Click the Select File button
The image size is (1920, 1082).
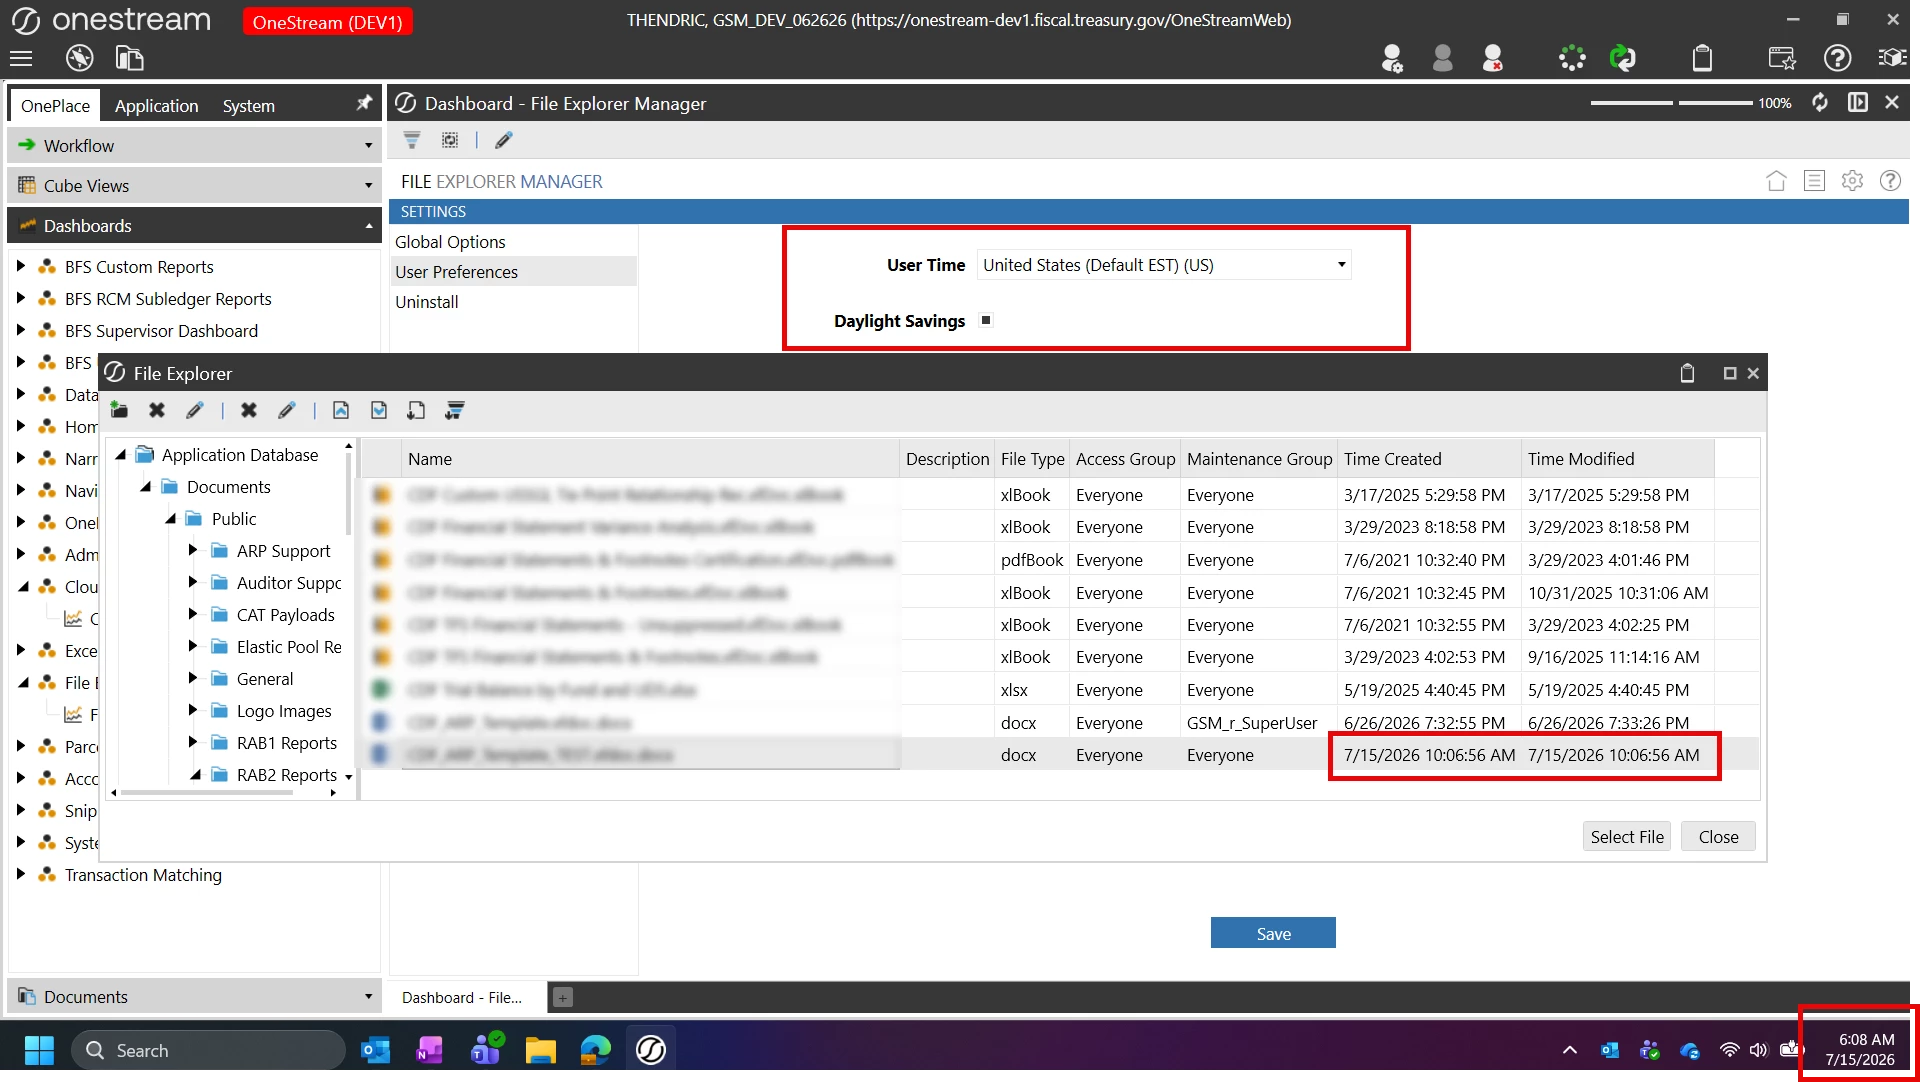tap(1627, 837)
